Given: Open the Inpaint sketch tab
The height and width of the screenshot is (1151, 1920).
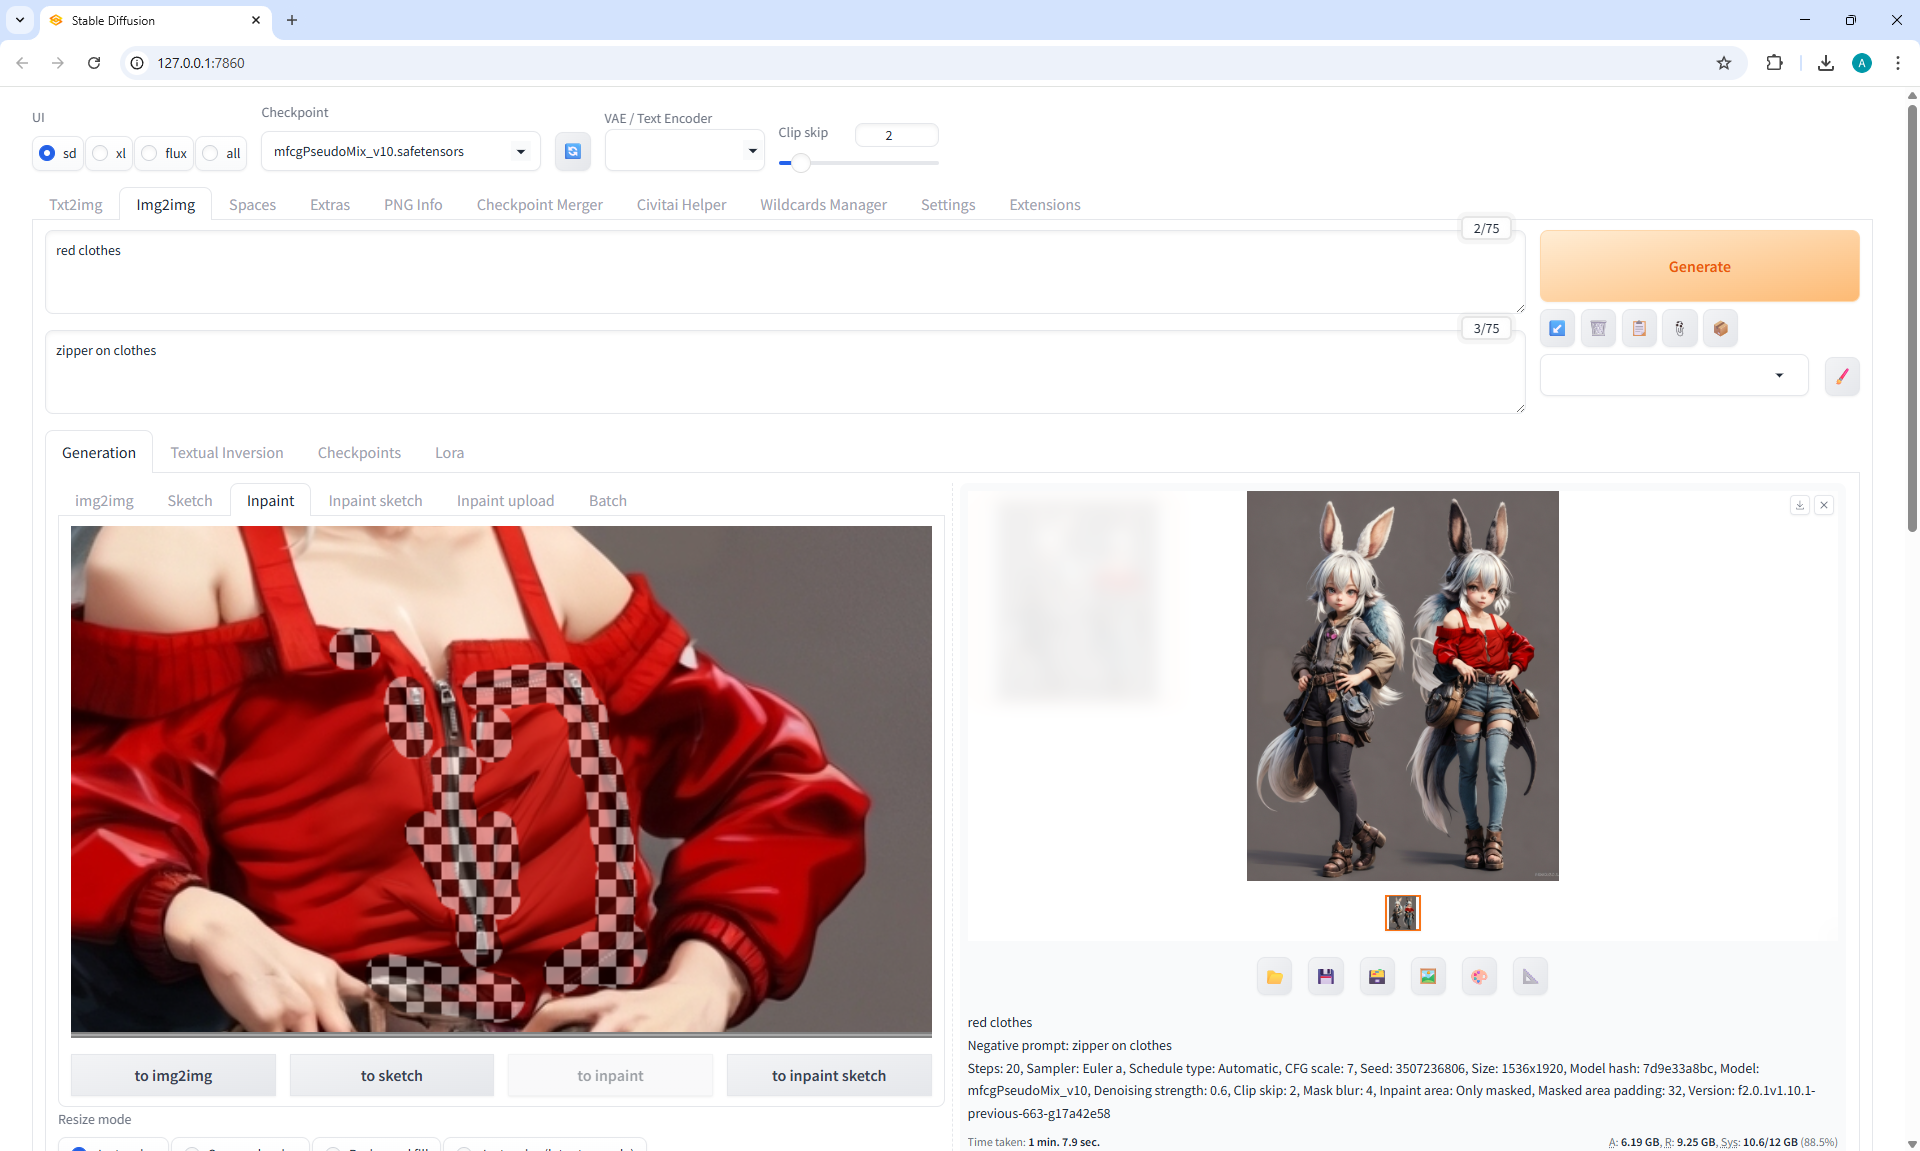Looking at the screenshot, I should pyautogui.click(x=375, y=500).
